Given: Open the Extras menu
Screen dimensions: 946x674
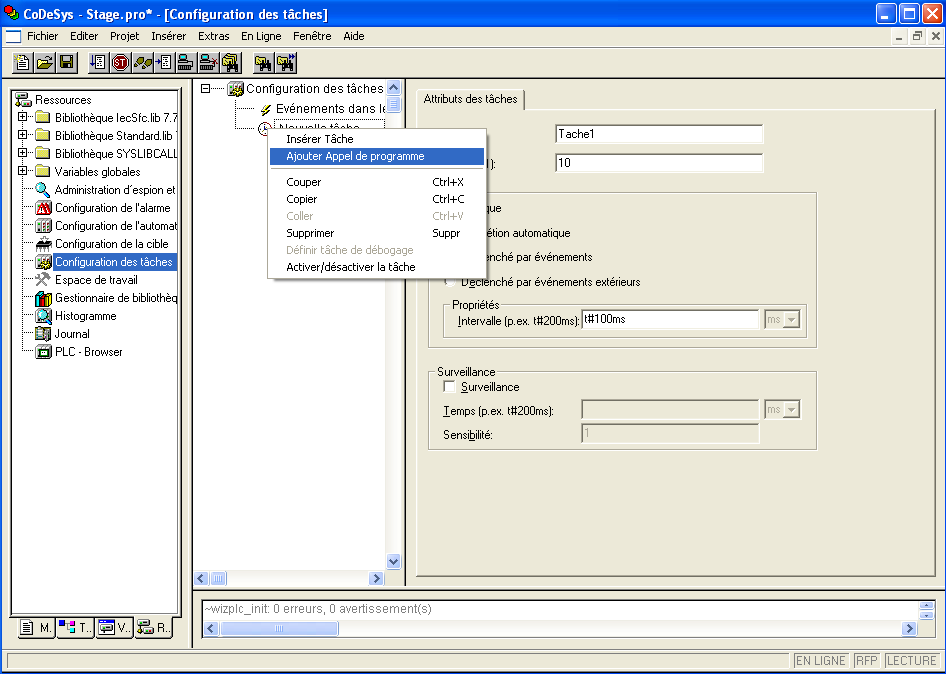Looking at the screenshot, I should click(214, 36).
